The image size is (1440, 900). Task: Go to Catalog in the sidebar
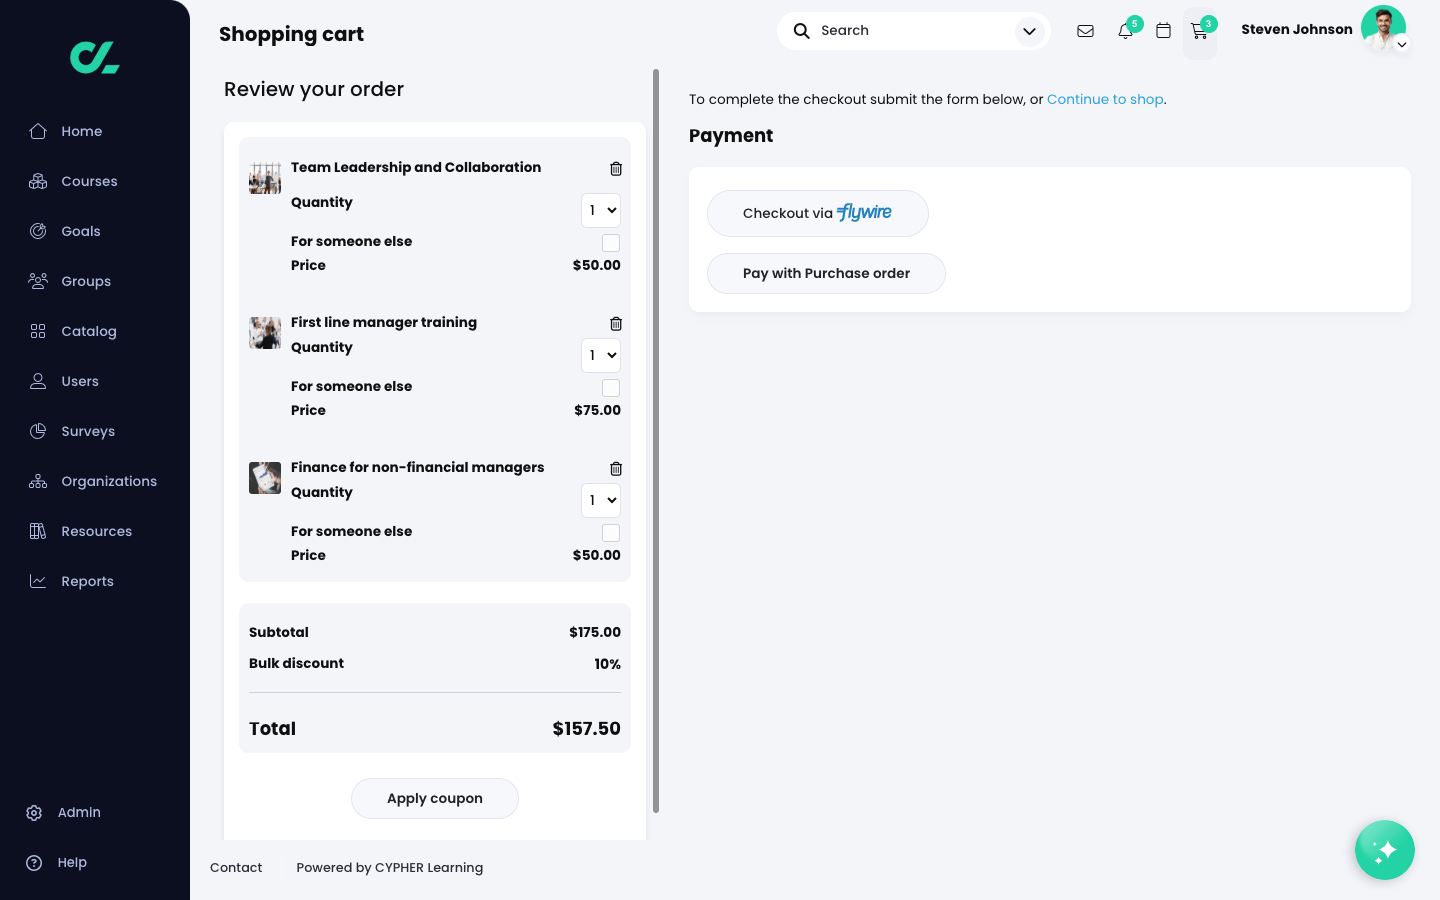tap(88, 331)
